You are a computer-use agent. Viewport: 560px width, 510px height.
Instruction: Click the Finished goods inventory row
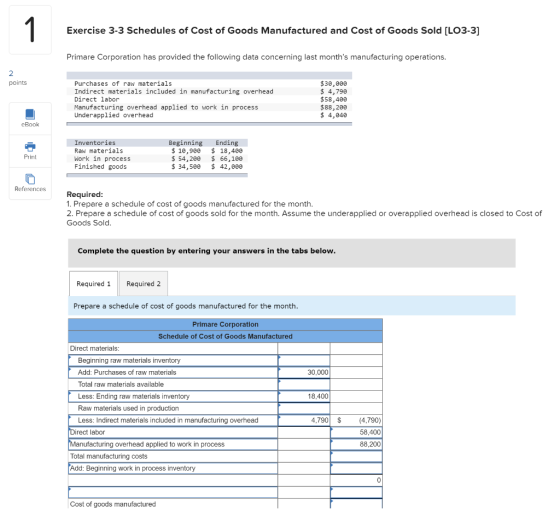pos(157,166)
